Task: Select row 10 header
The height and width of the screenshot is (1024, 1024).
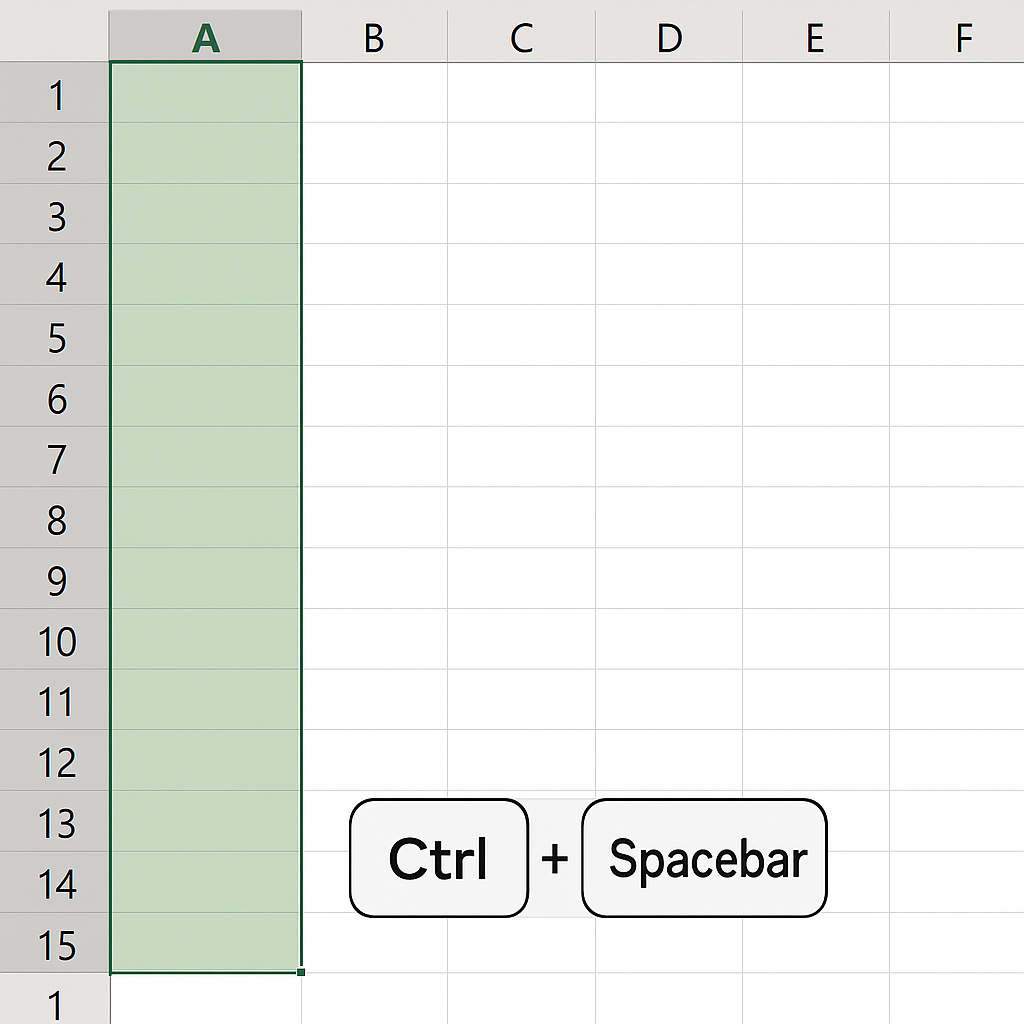Action: coord(55,639)
